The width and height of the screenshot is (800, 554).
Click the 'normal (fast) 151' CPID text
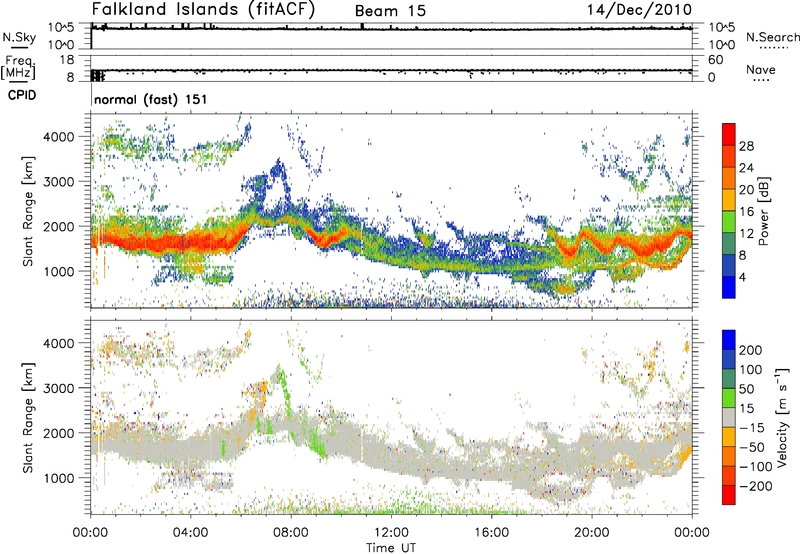click(x=151, y=99)
